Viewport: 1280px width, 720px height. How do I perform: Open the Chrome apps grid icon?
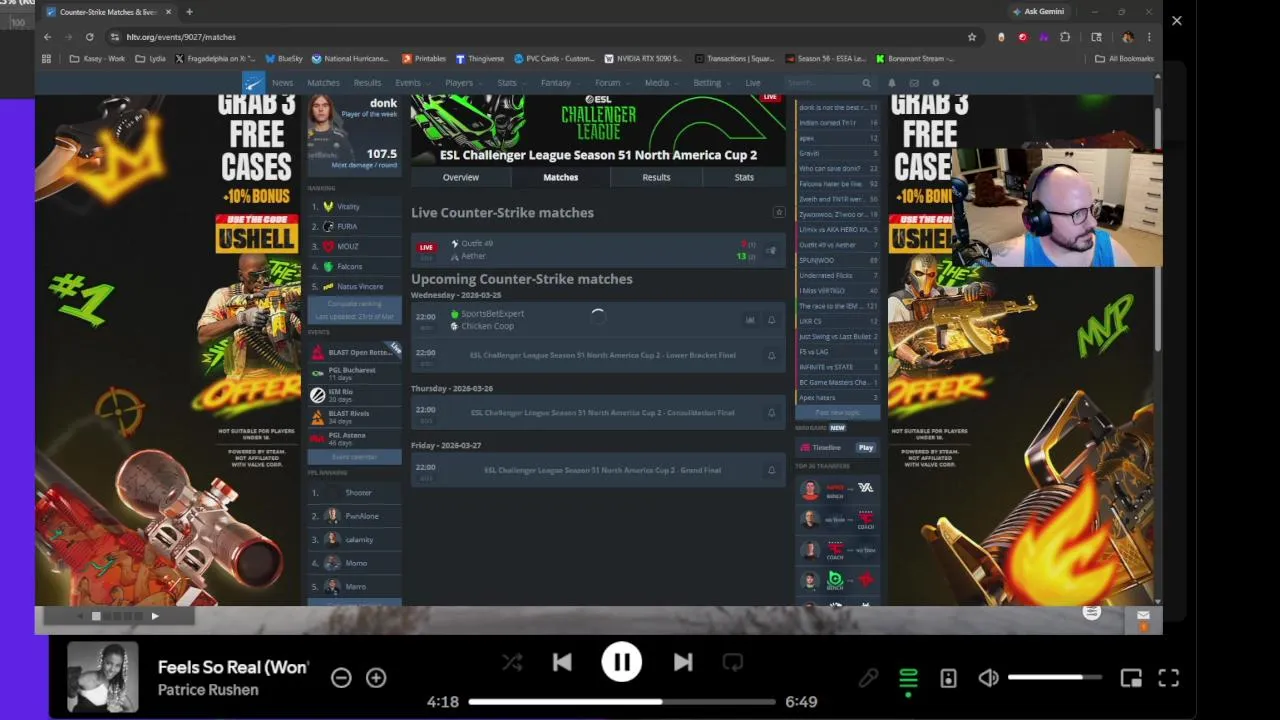tap(46, 59)
